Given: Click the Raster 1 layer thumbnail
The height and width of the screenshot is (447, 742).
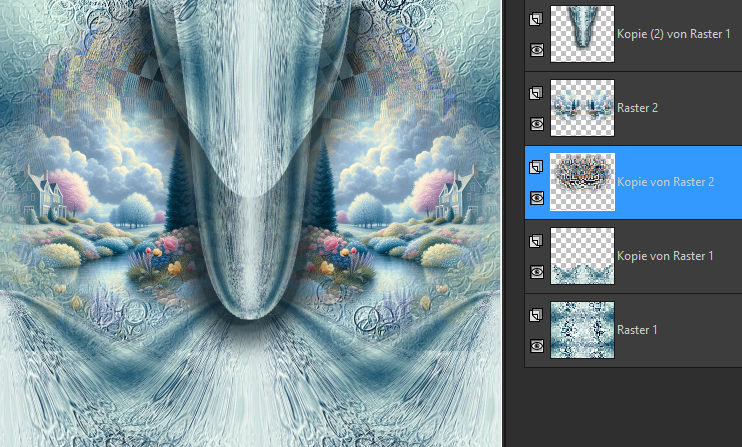Looking at the screenshot, I should 583,330.
